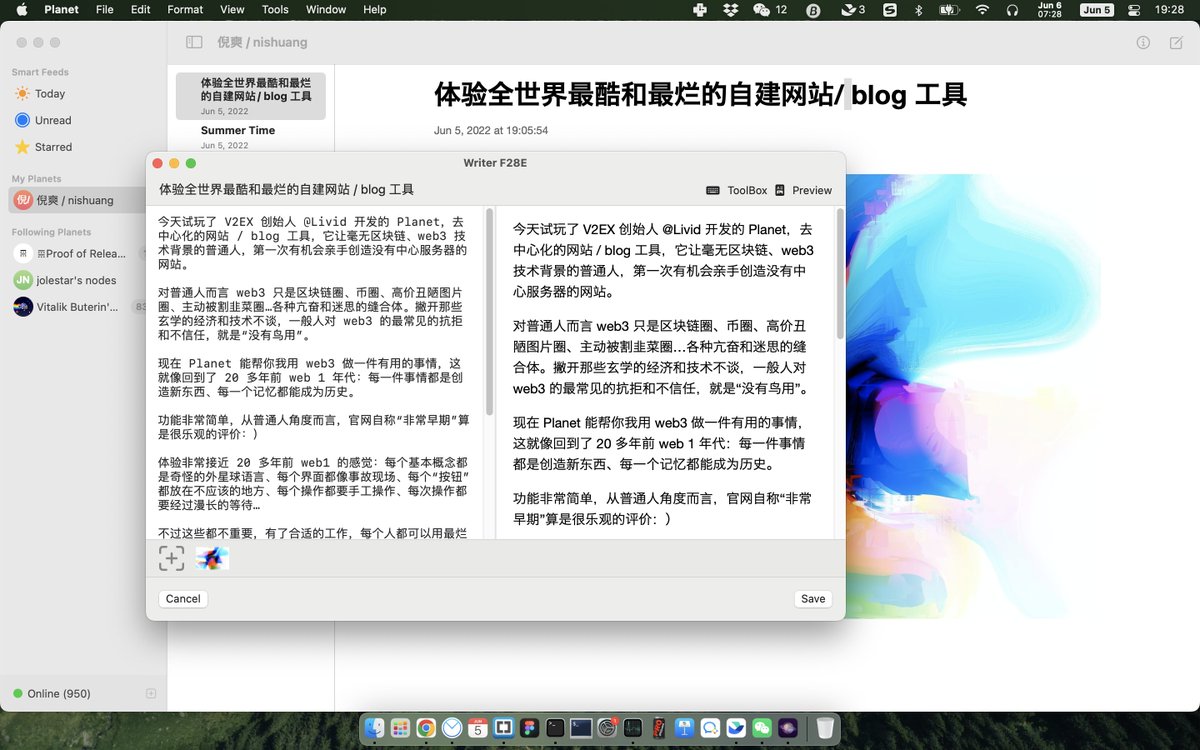Open the Tools menu
The width and height of the screenshot is (1200, 750).
[274, 10]
